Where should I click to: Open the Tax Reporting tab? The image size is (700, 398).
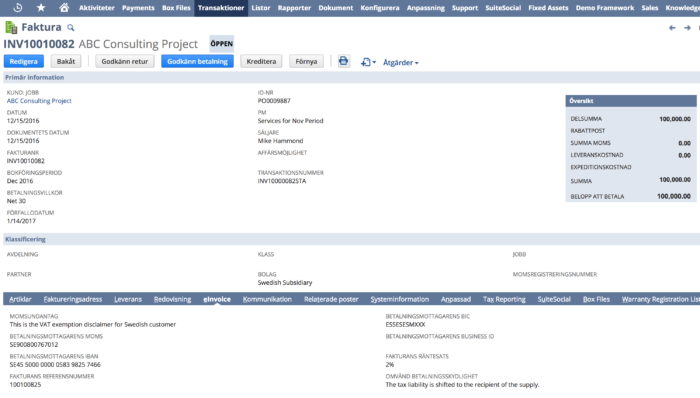point(504,299)
